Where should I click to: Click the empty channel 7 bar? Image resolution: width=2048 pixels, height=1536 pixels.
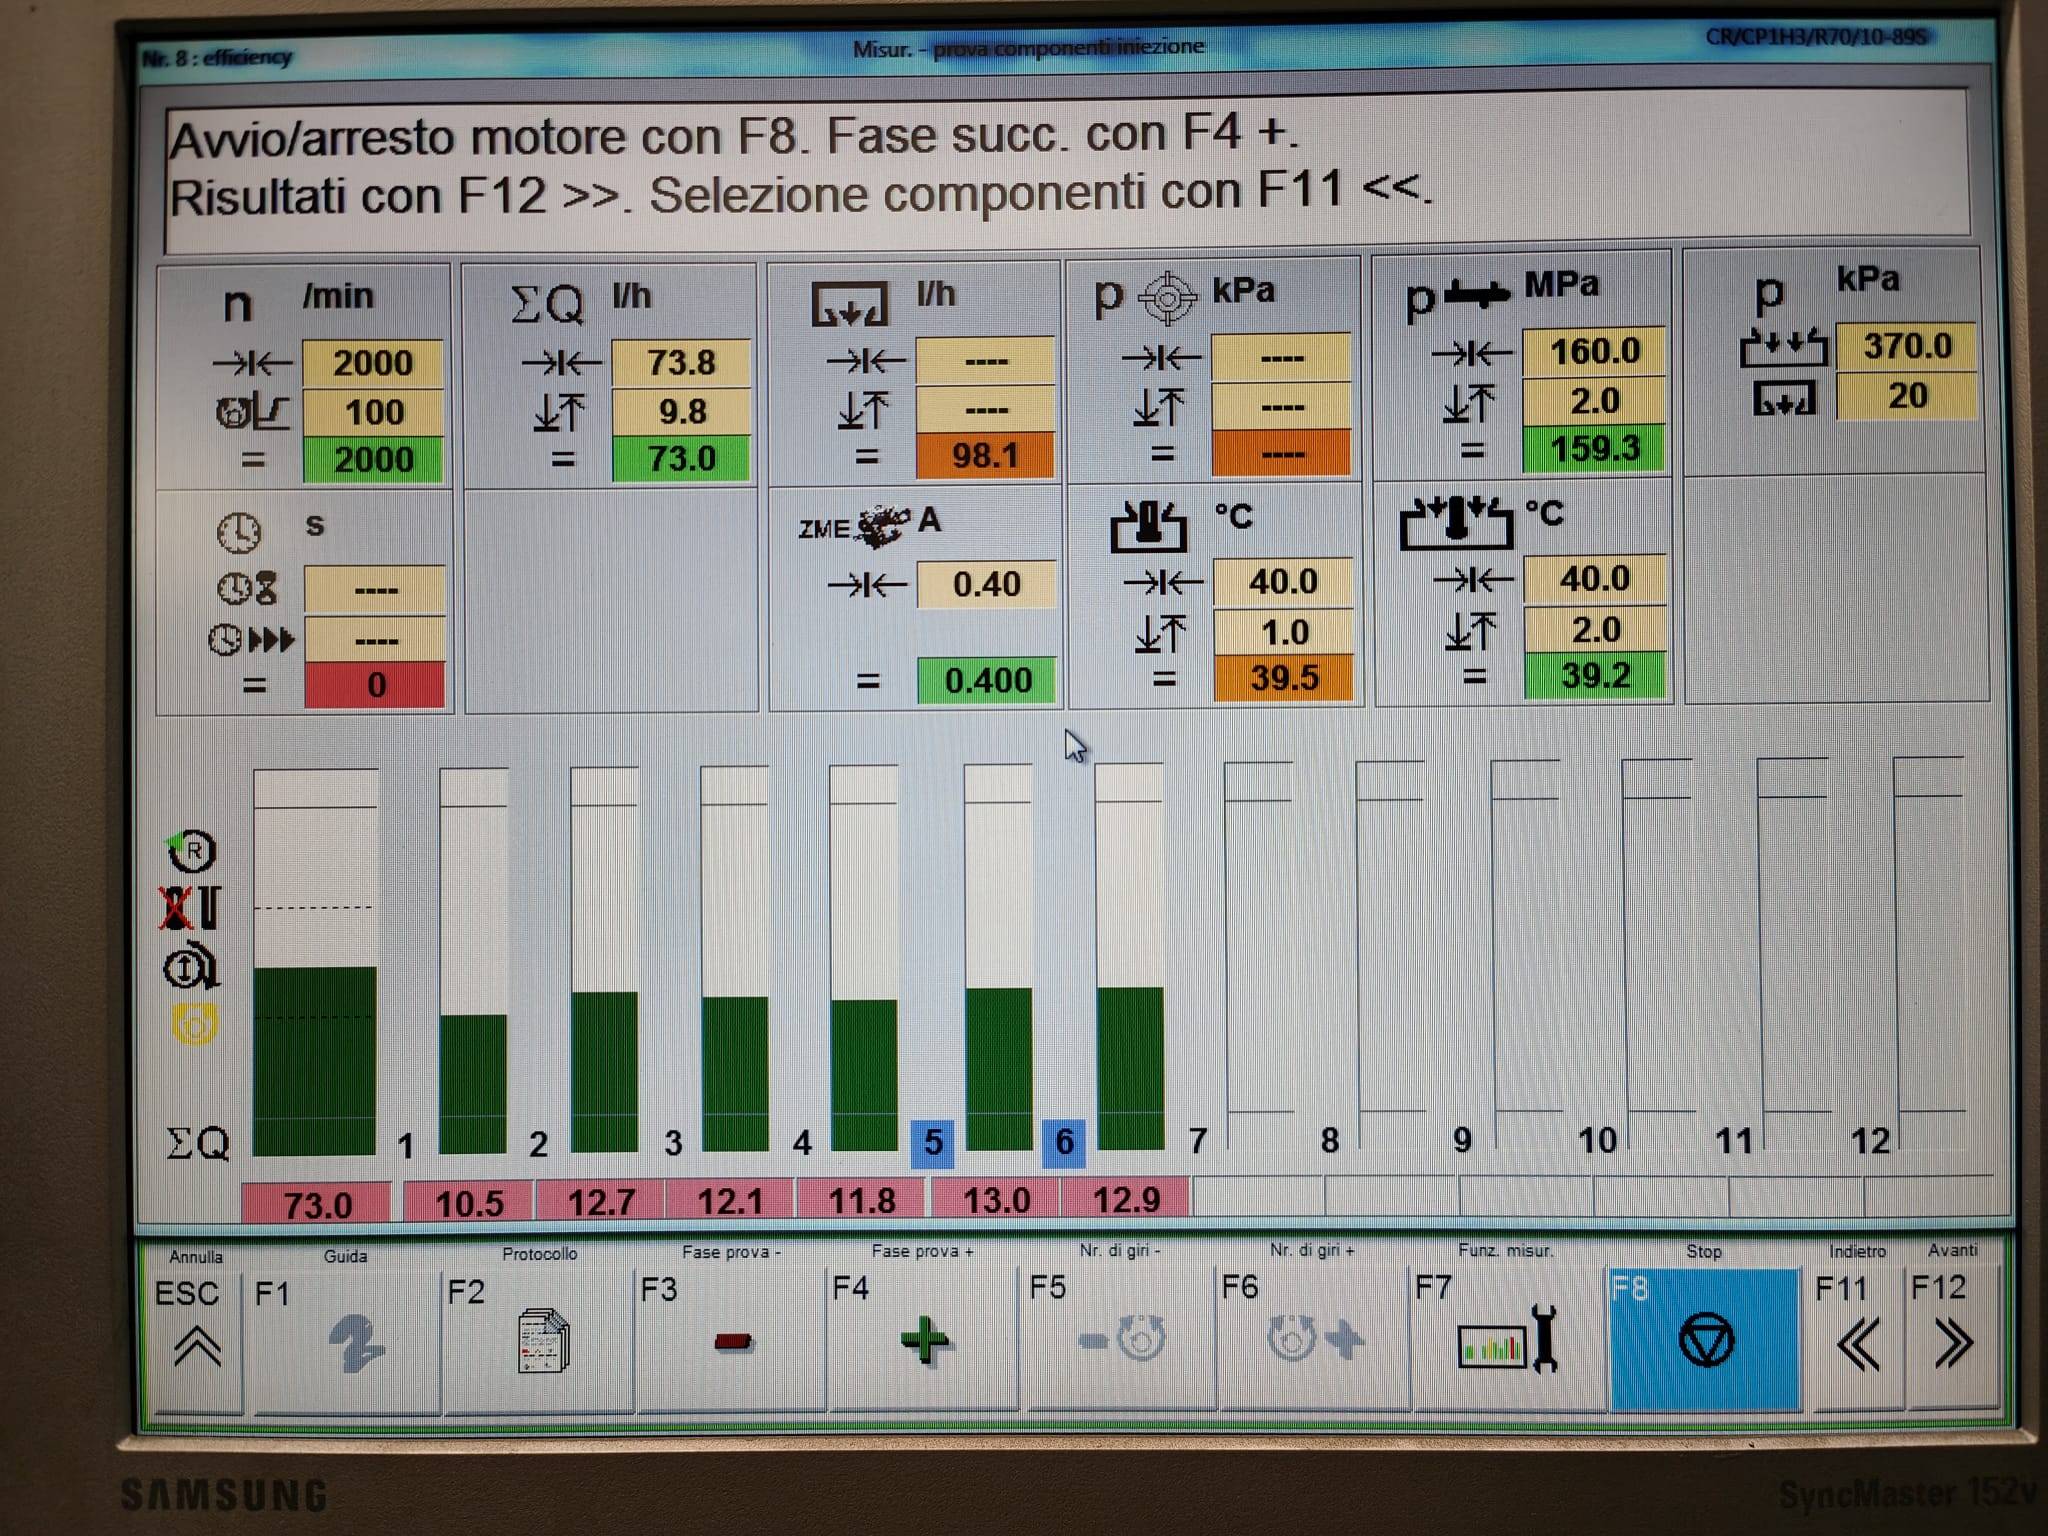pyautogui.click(x=1259, y=955)
